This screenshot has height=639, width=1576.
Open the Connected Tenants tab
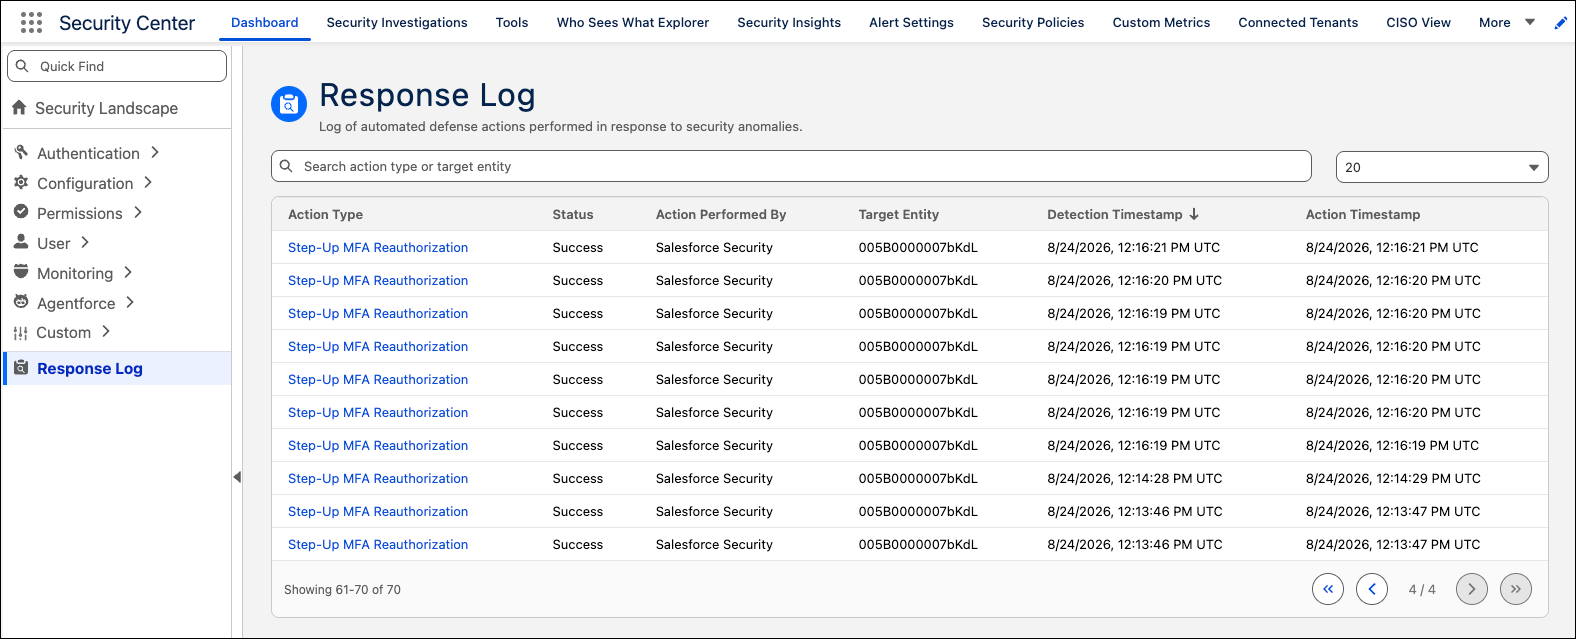[1298, 22]
